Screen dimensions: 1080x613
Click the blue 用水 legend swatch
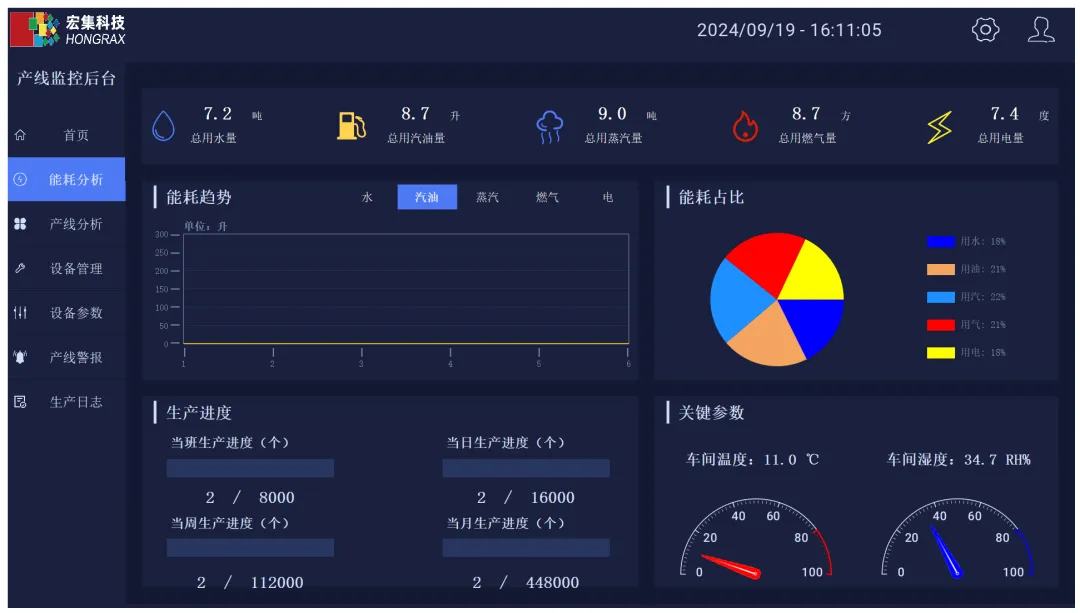coord(940,241)
